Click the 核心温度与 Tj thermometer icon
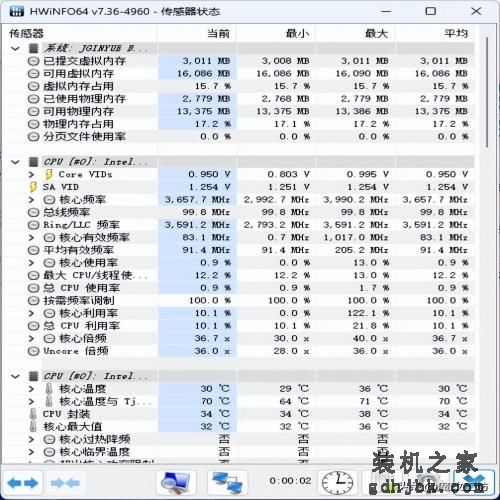Viewport: 500px width, 500px height. tap(49, 401)
